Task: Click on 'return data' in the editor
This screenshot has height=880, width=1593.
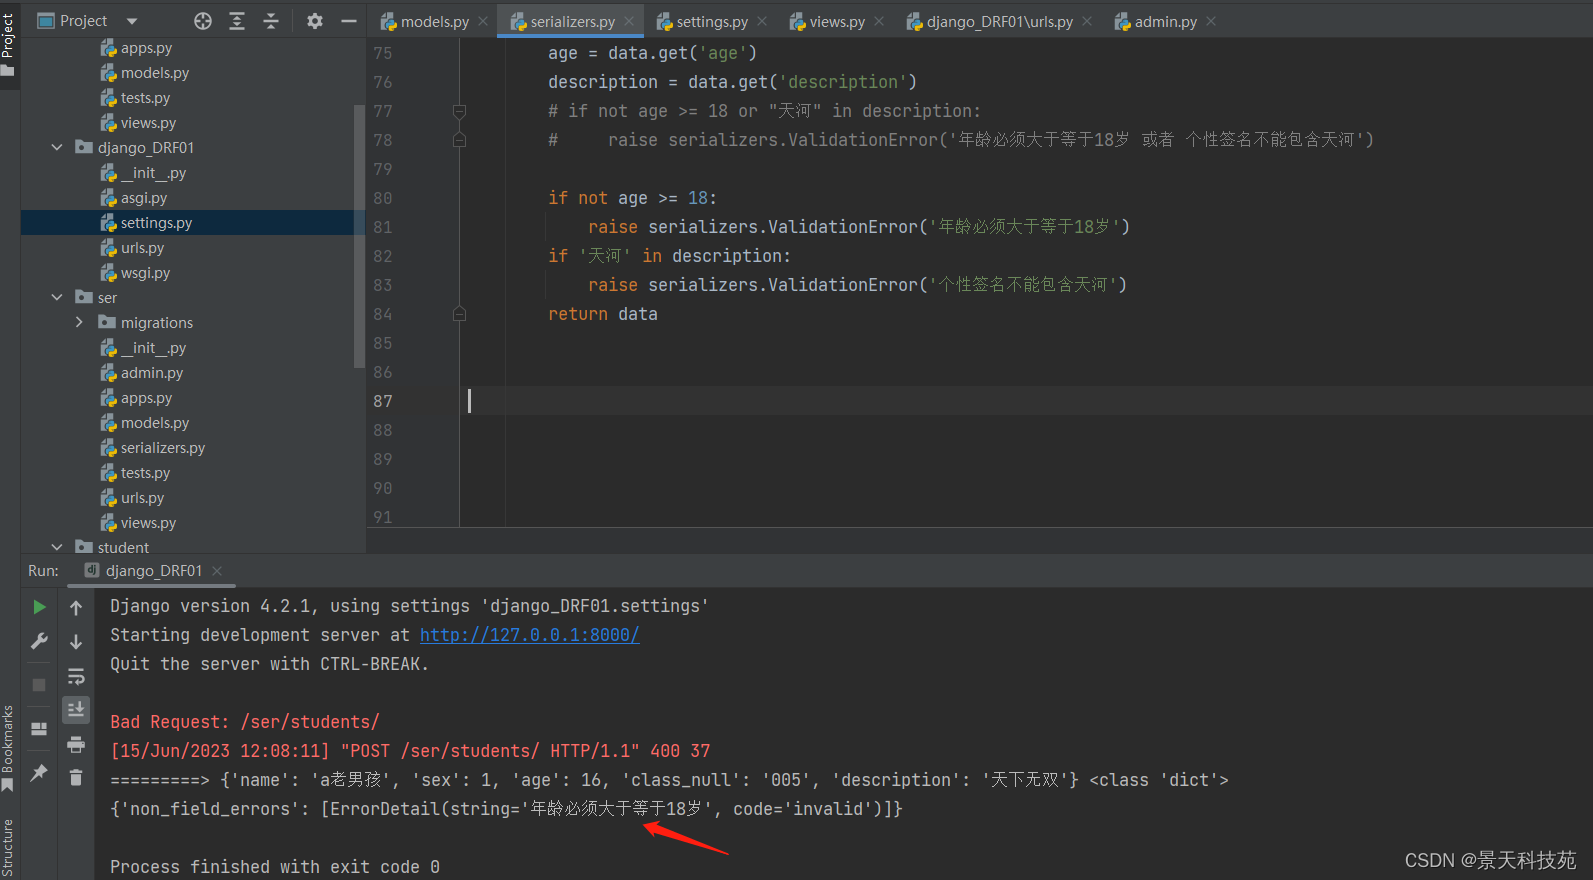Action: tap(603, 314)
